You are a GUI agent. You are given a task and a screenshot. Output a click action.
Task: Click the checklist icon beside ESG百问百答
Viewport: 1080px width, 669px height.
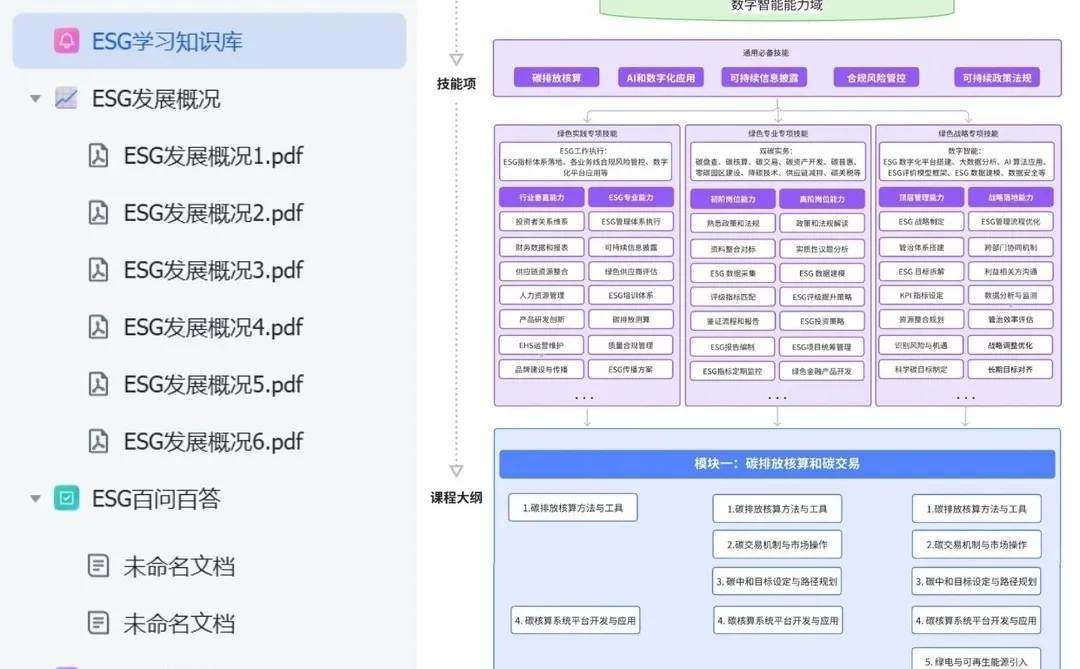click(x=65, y=497)
